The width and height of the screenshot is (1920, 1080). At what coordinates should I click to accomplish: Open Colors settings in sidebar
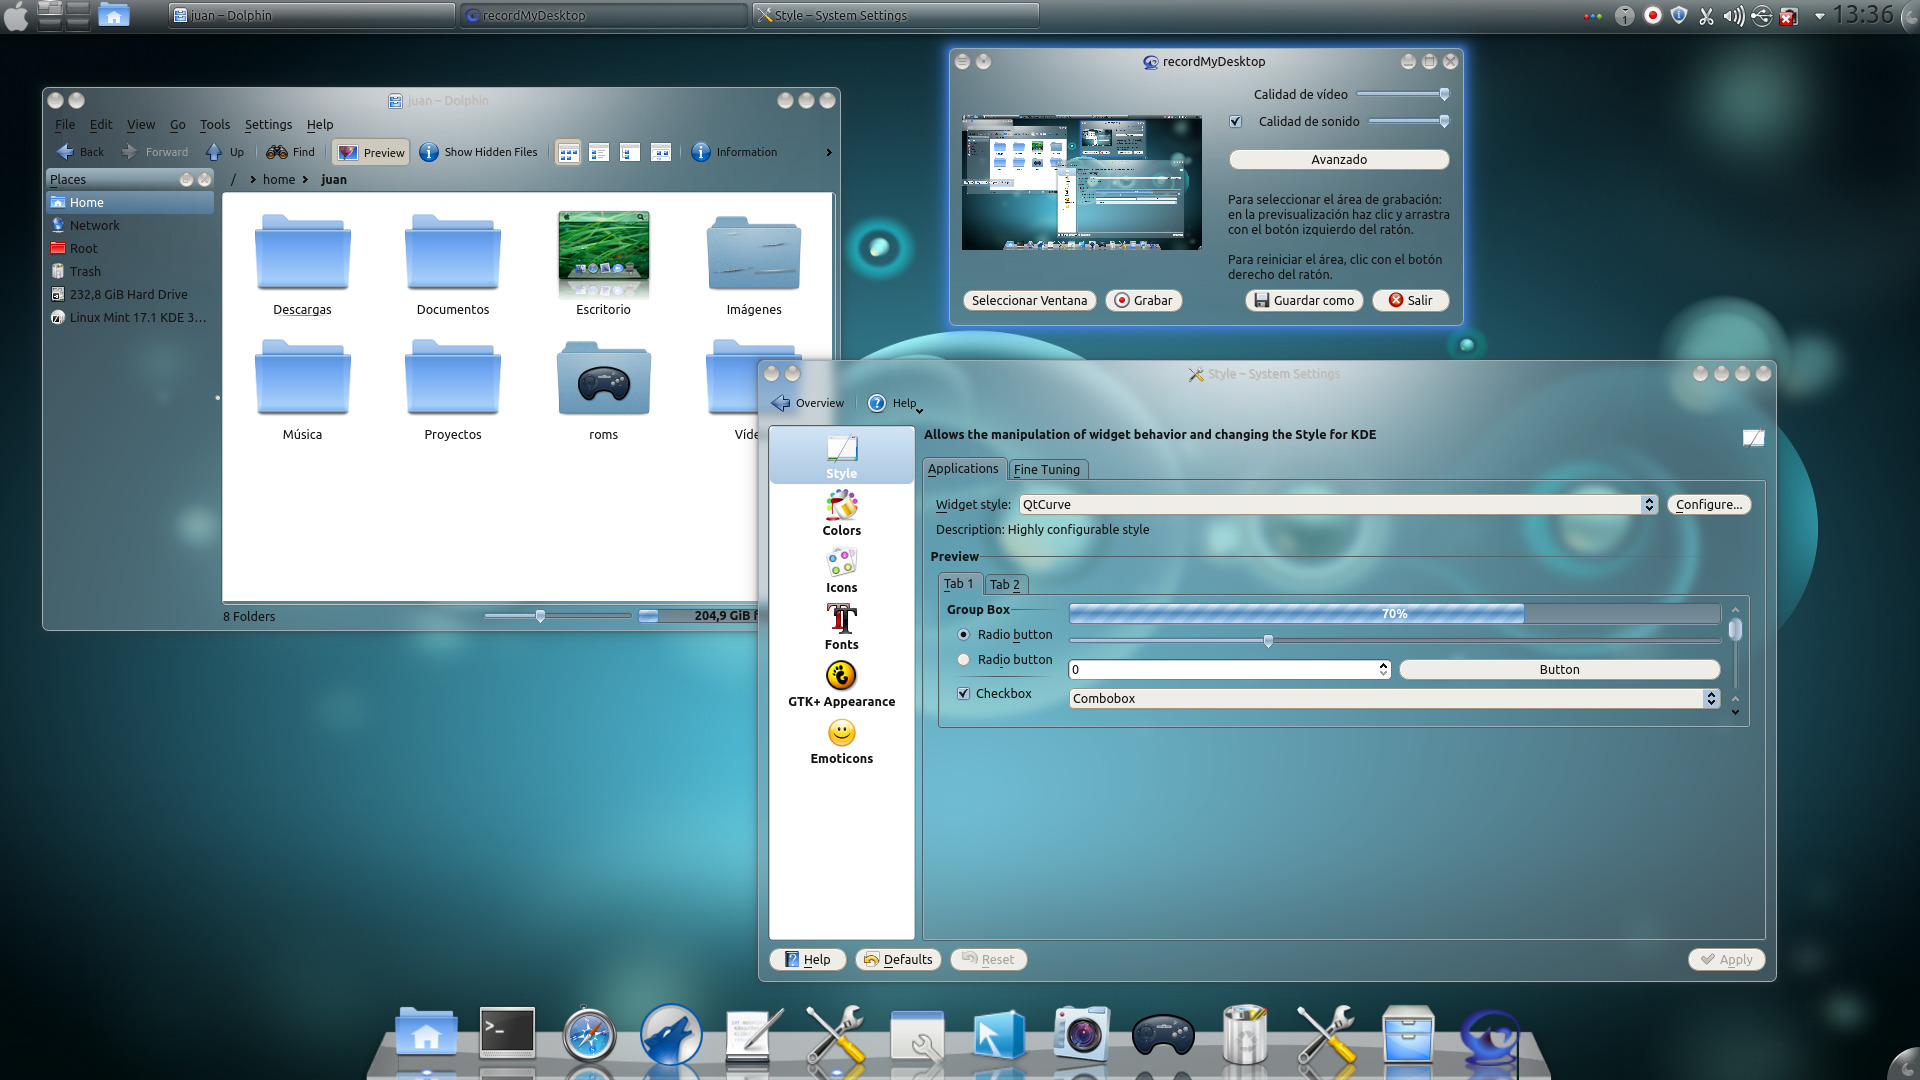pyautogui.click(x=841, y=513)
